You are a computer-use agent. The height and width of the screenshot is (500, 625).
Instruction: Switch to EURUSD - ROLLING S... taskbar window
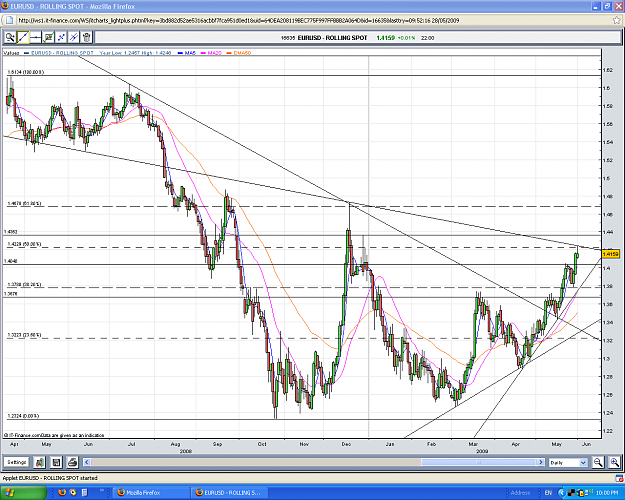tap(230, 493)
